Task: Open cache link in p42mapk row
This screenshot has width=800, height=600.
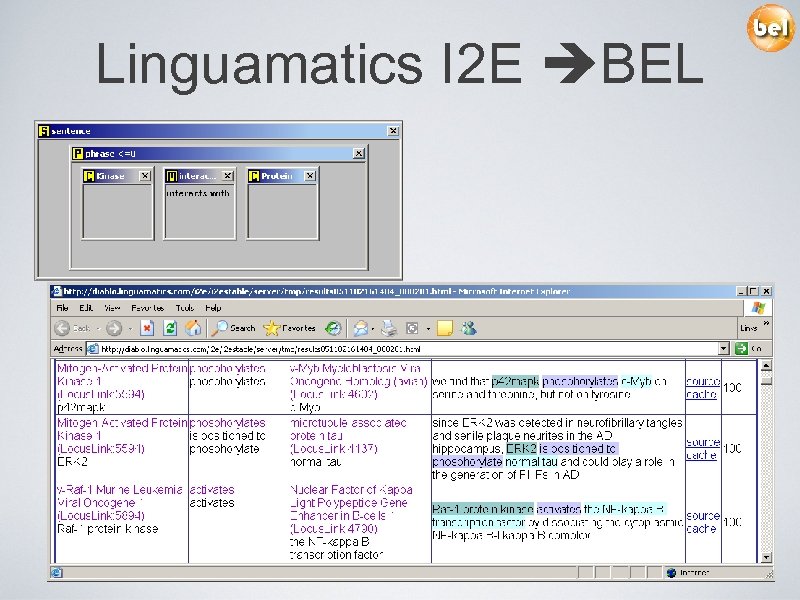Action: (702, 394)
